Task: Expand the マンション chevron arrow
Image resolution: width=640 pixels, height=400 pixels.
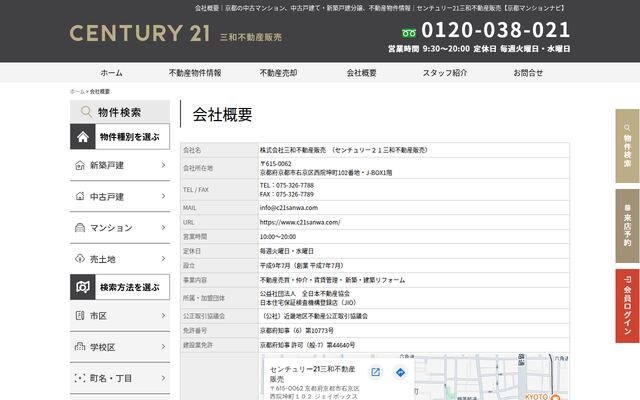Action: point(163,227)
